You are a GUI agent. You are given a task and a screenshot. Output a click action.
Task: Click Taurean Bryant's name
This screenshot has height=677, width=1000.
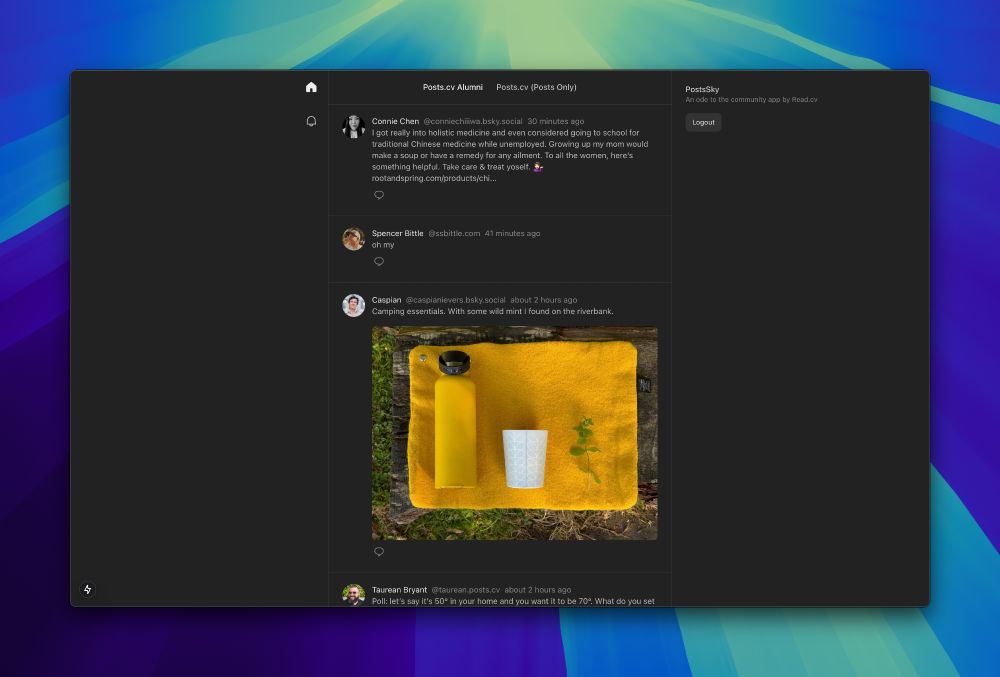tap(399, 590)
